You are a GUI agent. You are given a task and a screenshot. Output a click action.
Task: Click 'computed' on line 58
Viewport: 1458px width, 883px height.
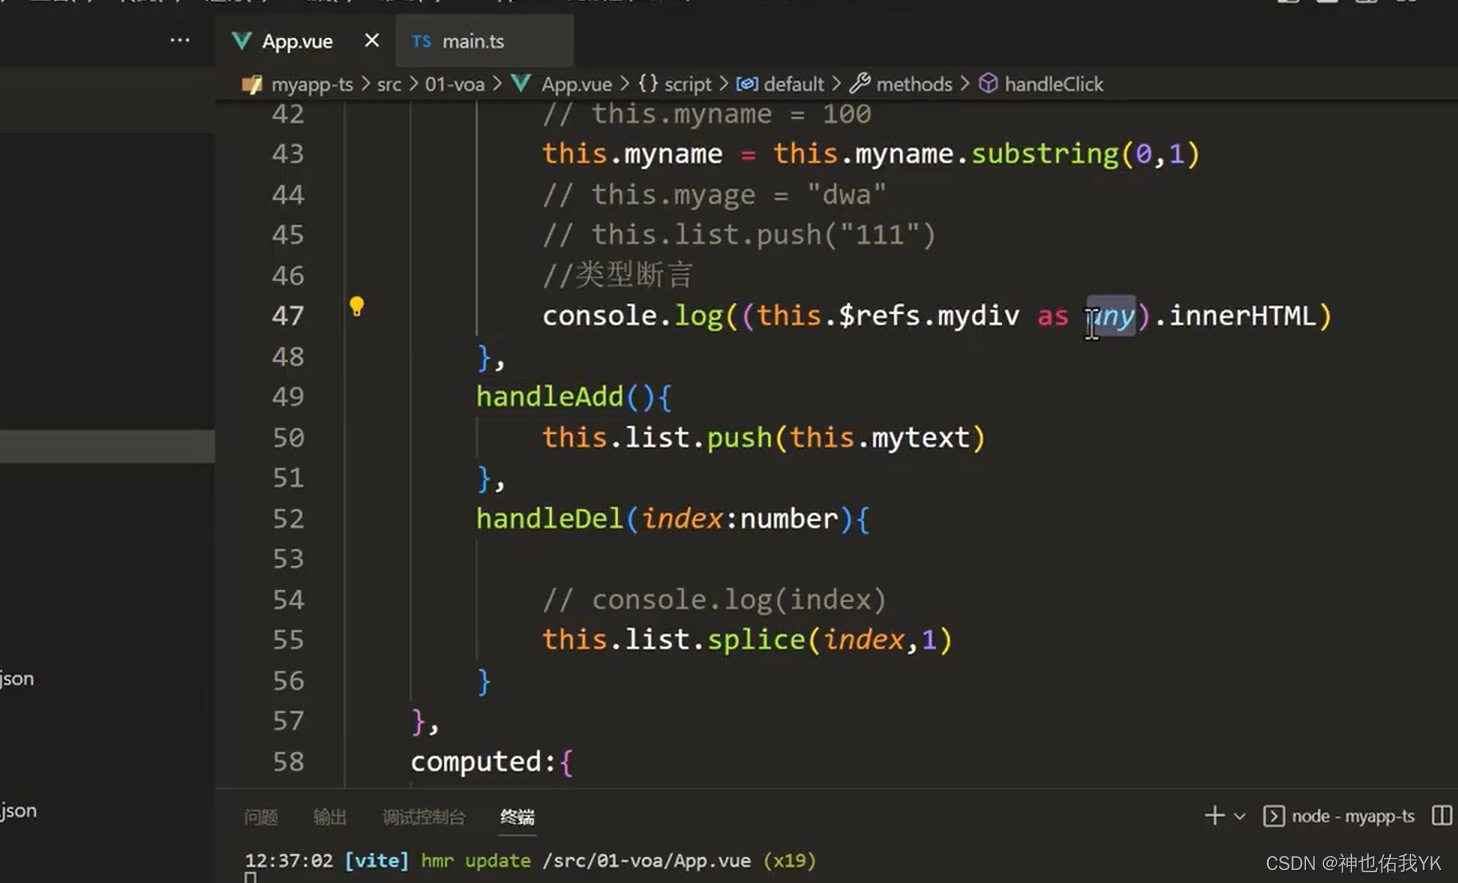pos(475,762)
